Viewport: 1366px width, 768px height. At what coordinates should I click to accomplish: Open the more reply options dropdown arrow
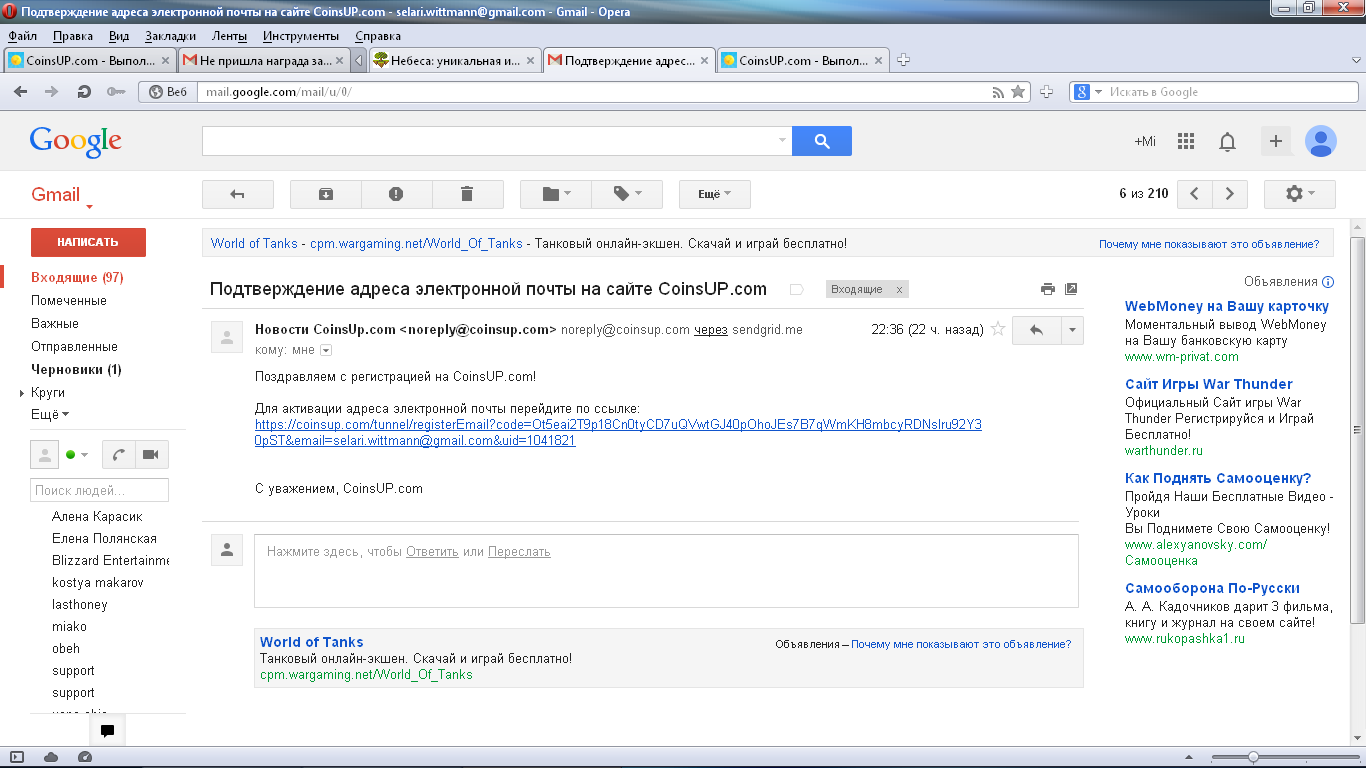click(x=1072, y=330)
